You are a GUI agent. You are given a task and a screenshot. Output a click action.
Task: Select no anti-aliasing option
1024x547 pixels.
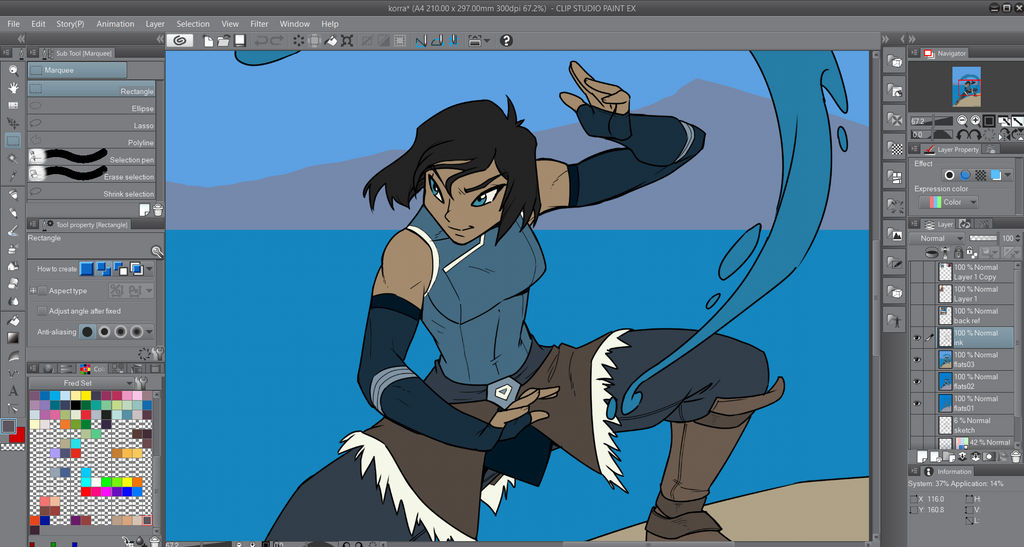[x=88, y=332]
